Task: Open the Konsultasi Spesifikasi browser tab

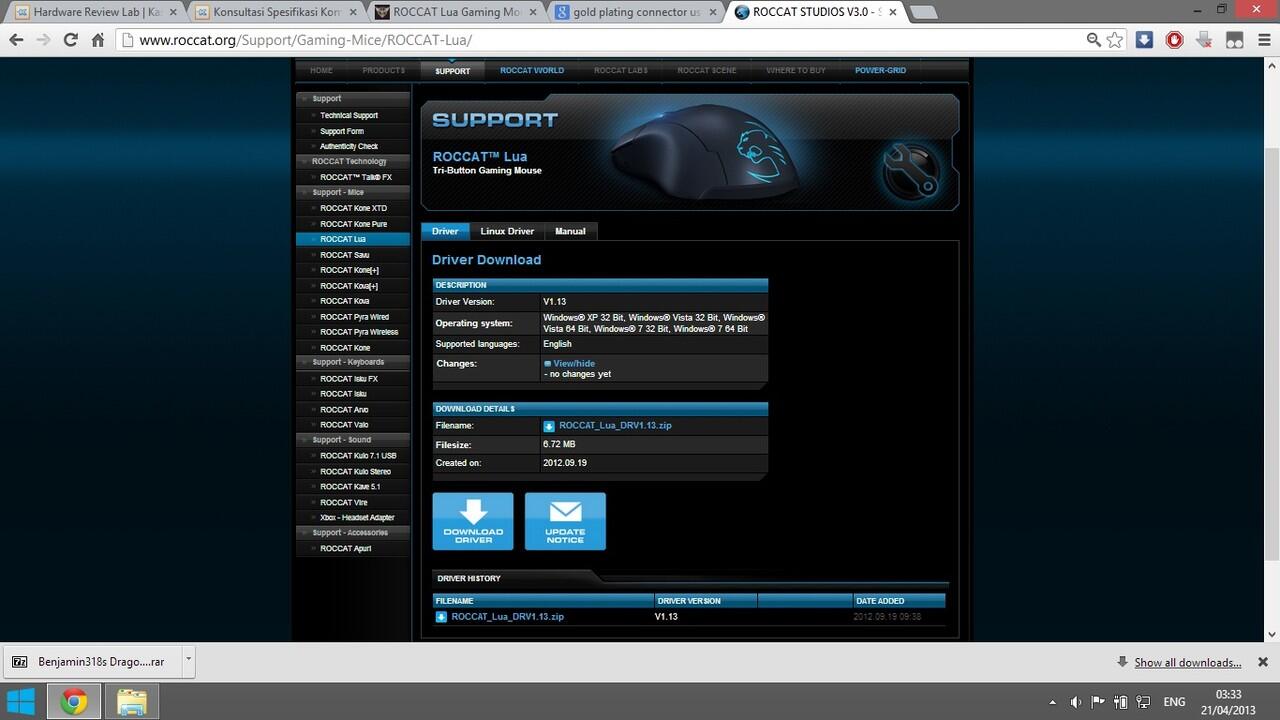Action: click(273, 12)
